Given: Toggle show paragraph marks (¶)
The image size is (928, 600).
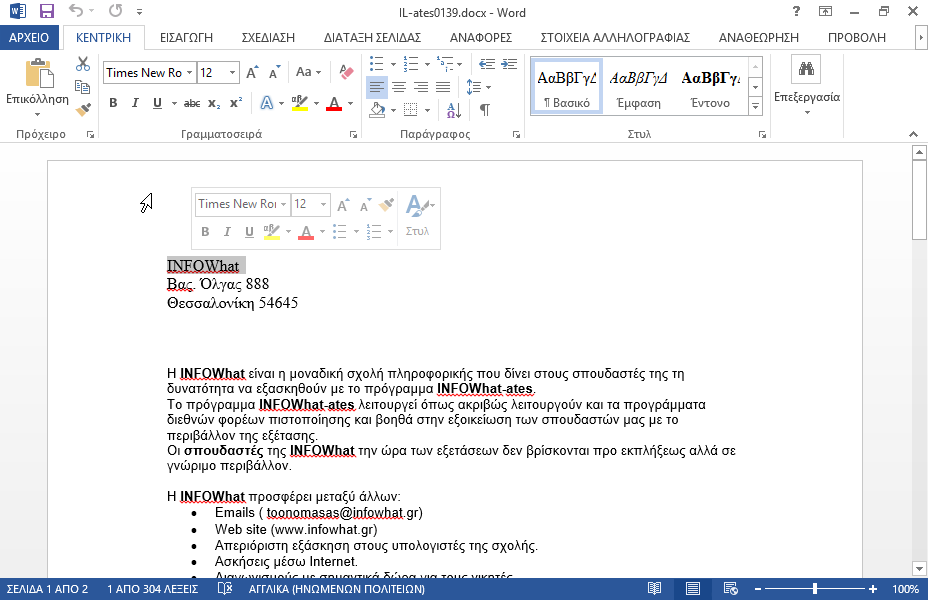Looking at the screenshot, I should [x=485, y=109].
